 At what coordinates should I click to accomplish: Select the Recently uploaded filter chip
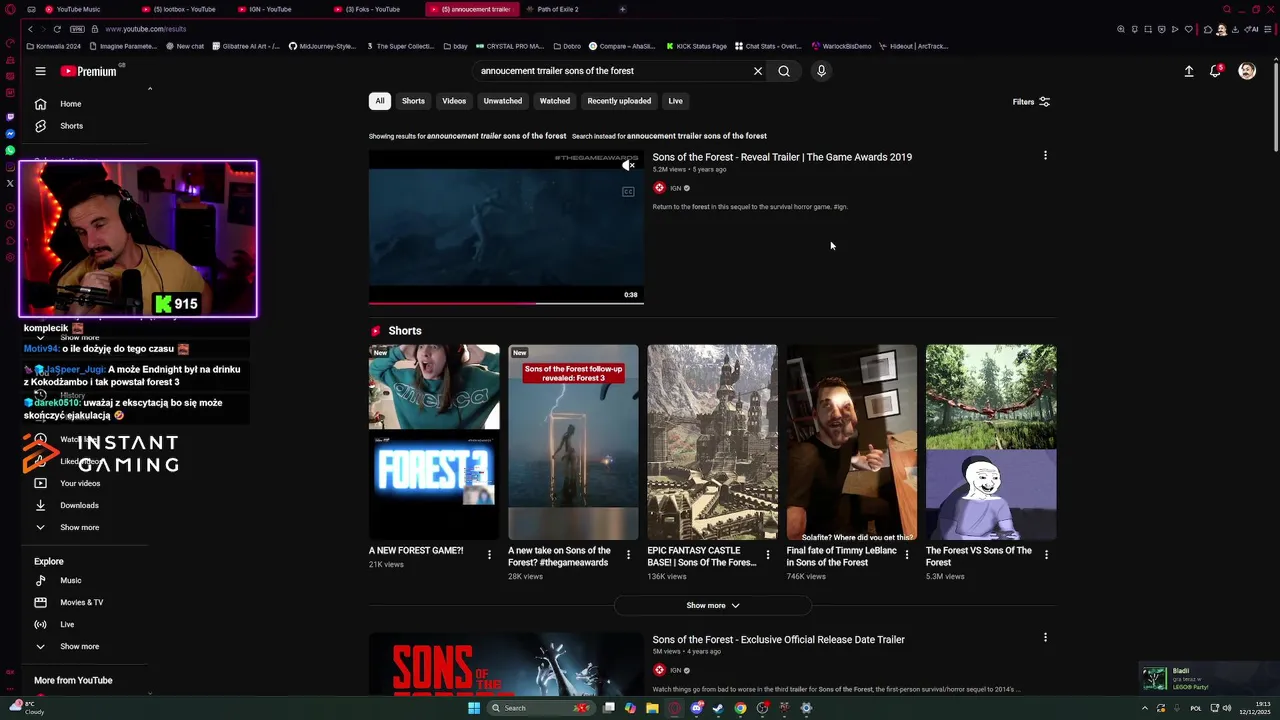[x=619, y=101]
